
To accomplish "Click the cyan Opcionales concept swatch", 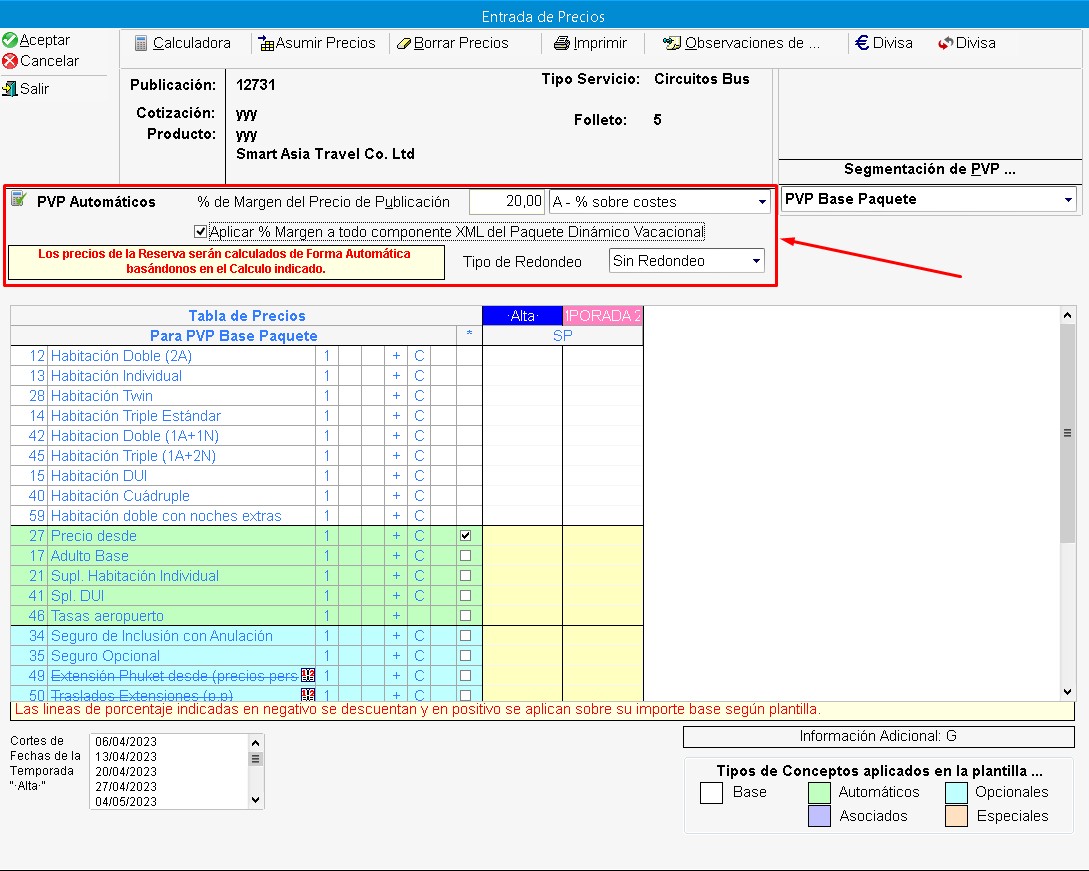I will click(x=956, y=793).
